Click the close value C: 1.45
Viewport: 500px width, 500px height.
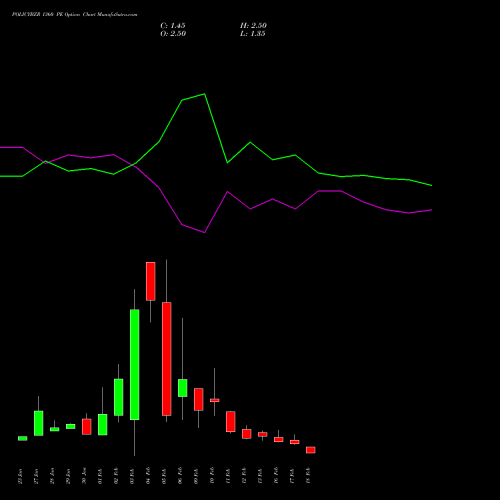point(173,26)
